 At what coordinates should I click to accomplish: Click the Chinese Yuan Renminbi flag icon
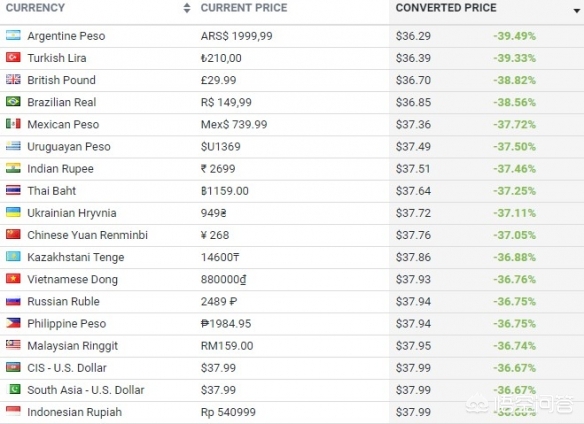(x=13, y=234)
